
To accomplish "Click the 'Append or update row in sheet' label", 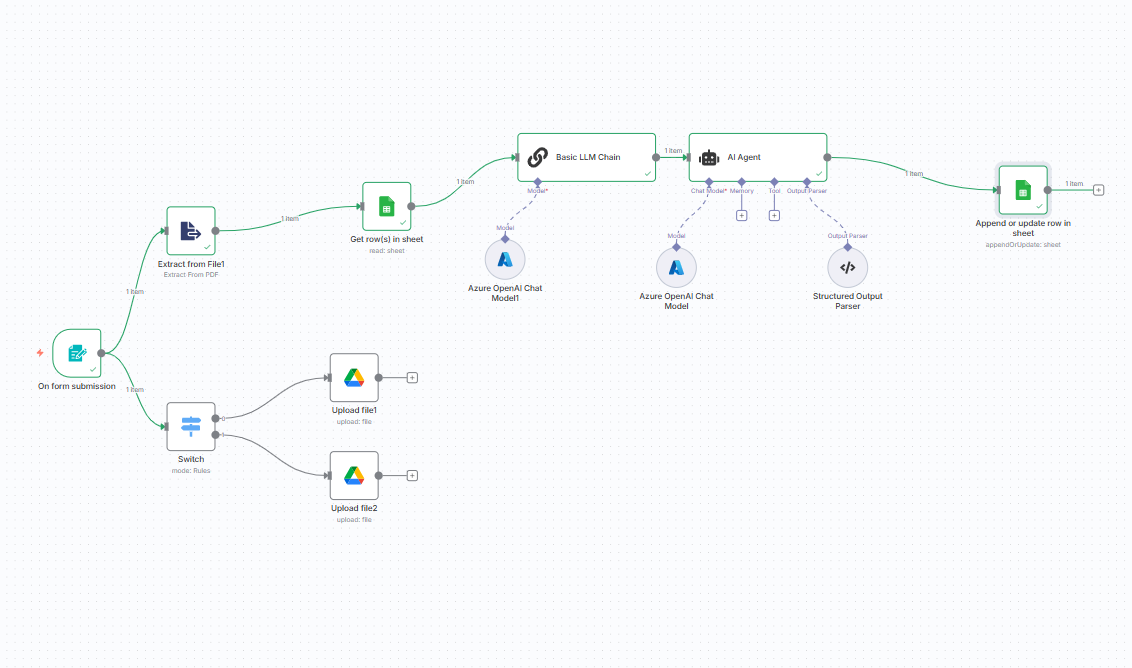I will [1022, 228].
